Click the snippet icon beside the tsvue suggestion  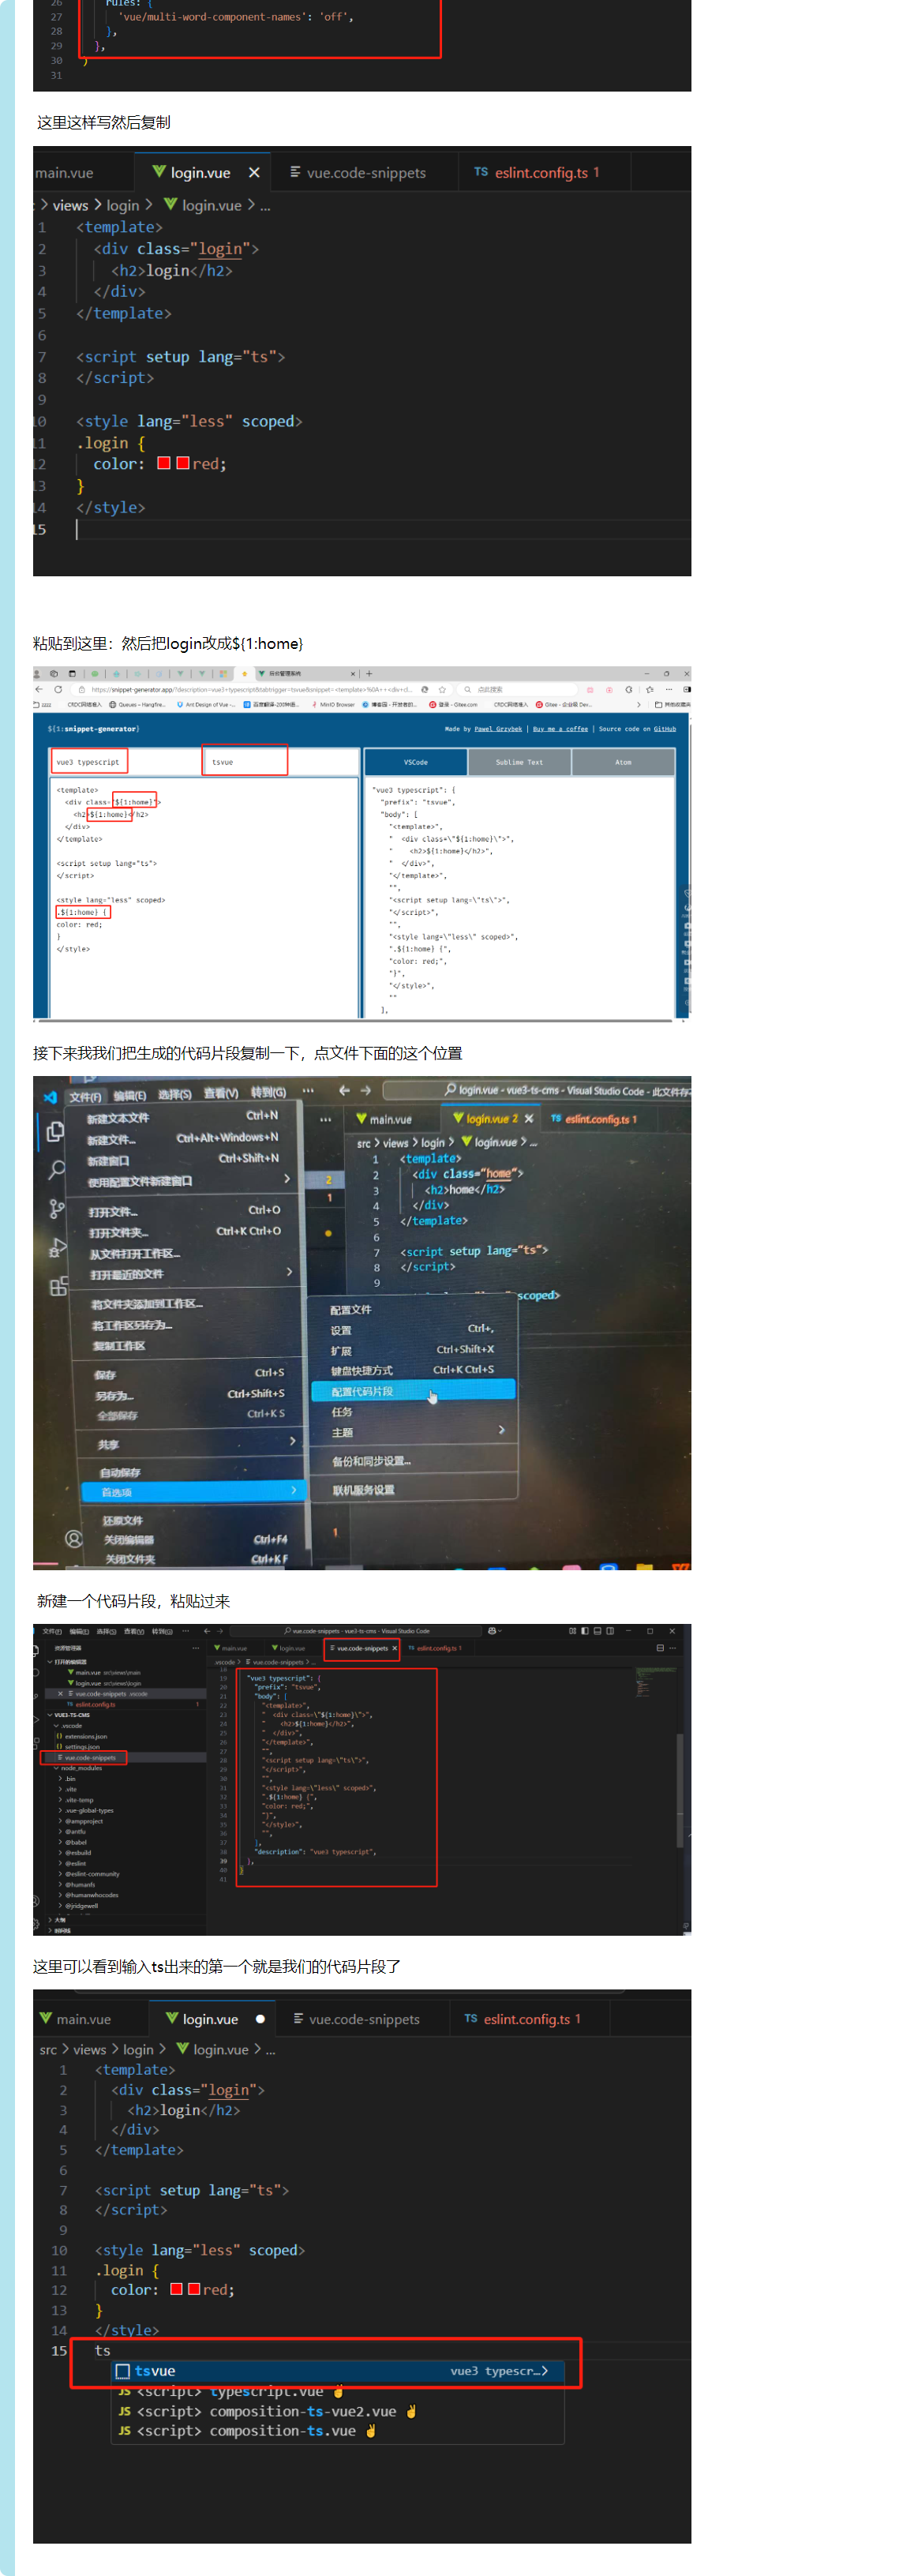pyautogui.click(x=123, y=2371)
